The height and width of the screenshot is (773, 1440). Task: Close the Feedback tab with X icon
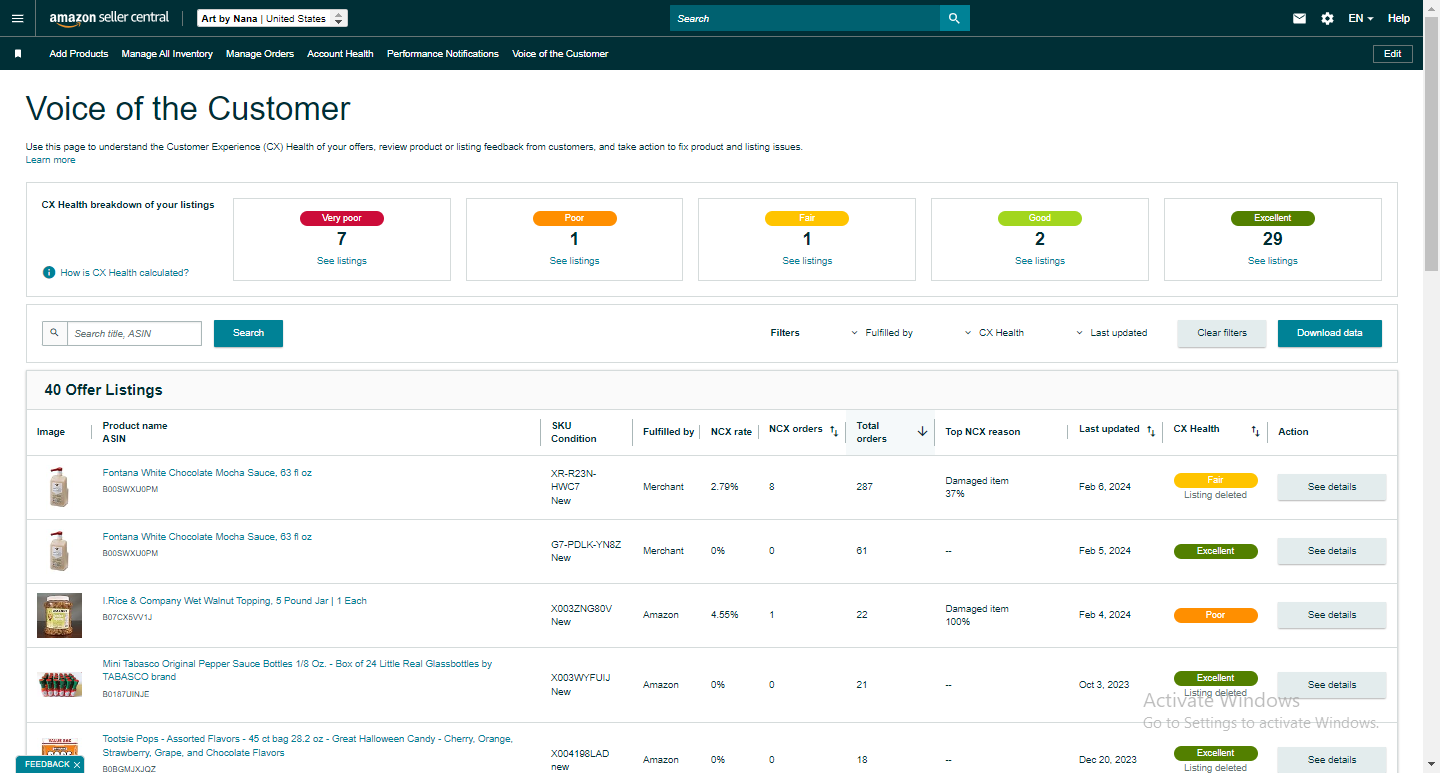(77, 765)
